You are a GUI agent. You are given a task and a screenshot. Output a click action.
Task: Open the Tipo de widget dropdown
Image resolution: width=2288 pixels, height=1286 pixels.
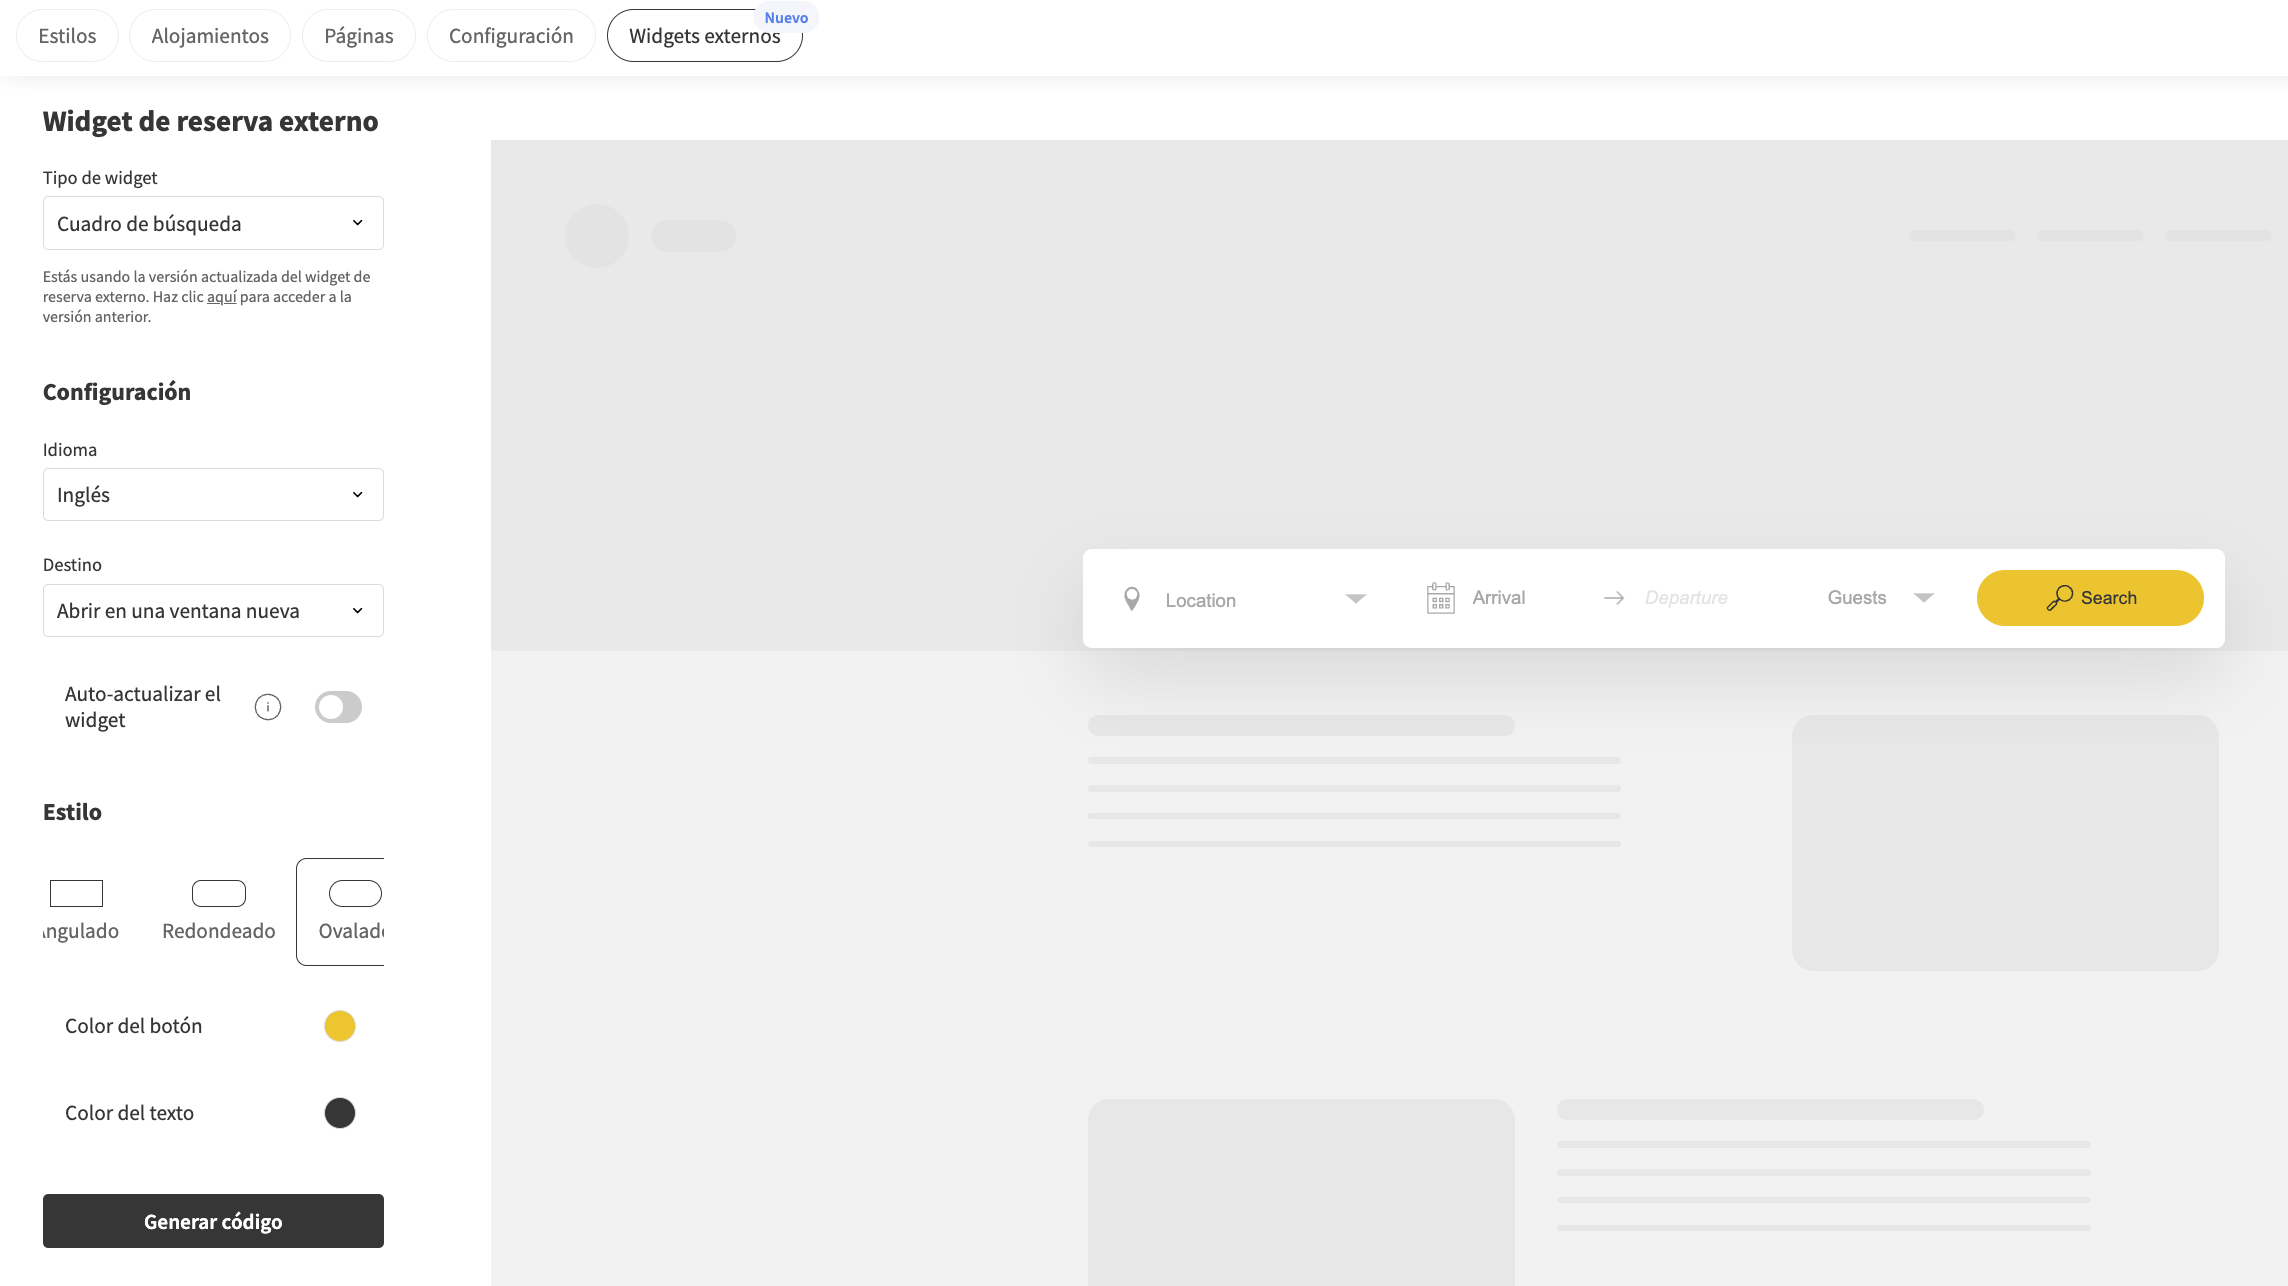pos(213,223)
